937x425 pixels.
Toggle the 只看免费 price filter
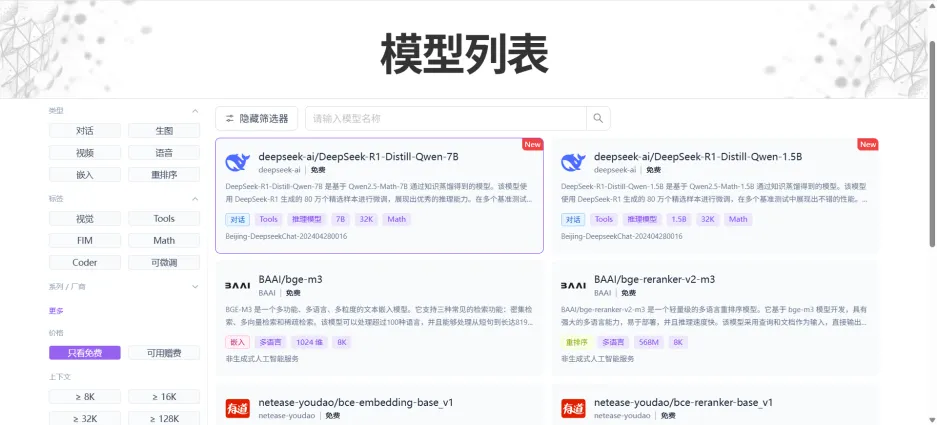coord(85,353)
